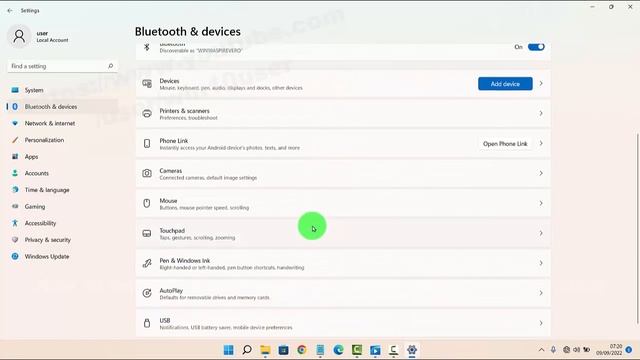The height and width of the screenshot is (360, 640).
Task: Open Gaming settings
Action: click(61, 207)
